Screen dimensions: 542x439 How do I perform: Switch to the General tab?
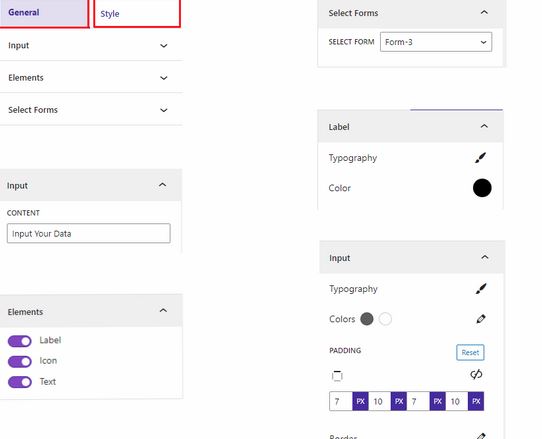tap(44, 13)
